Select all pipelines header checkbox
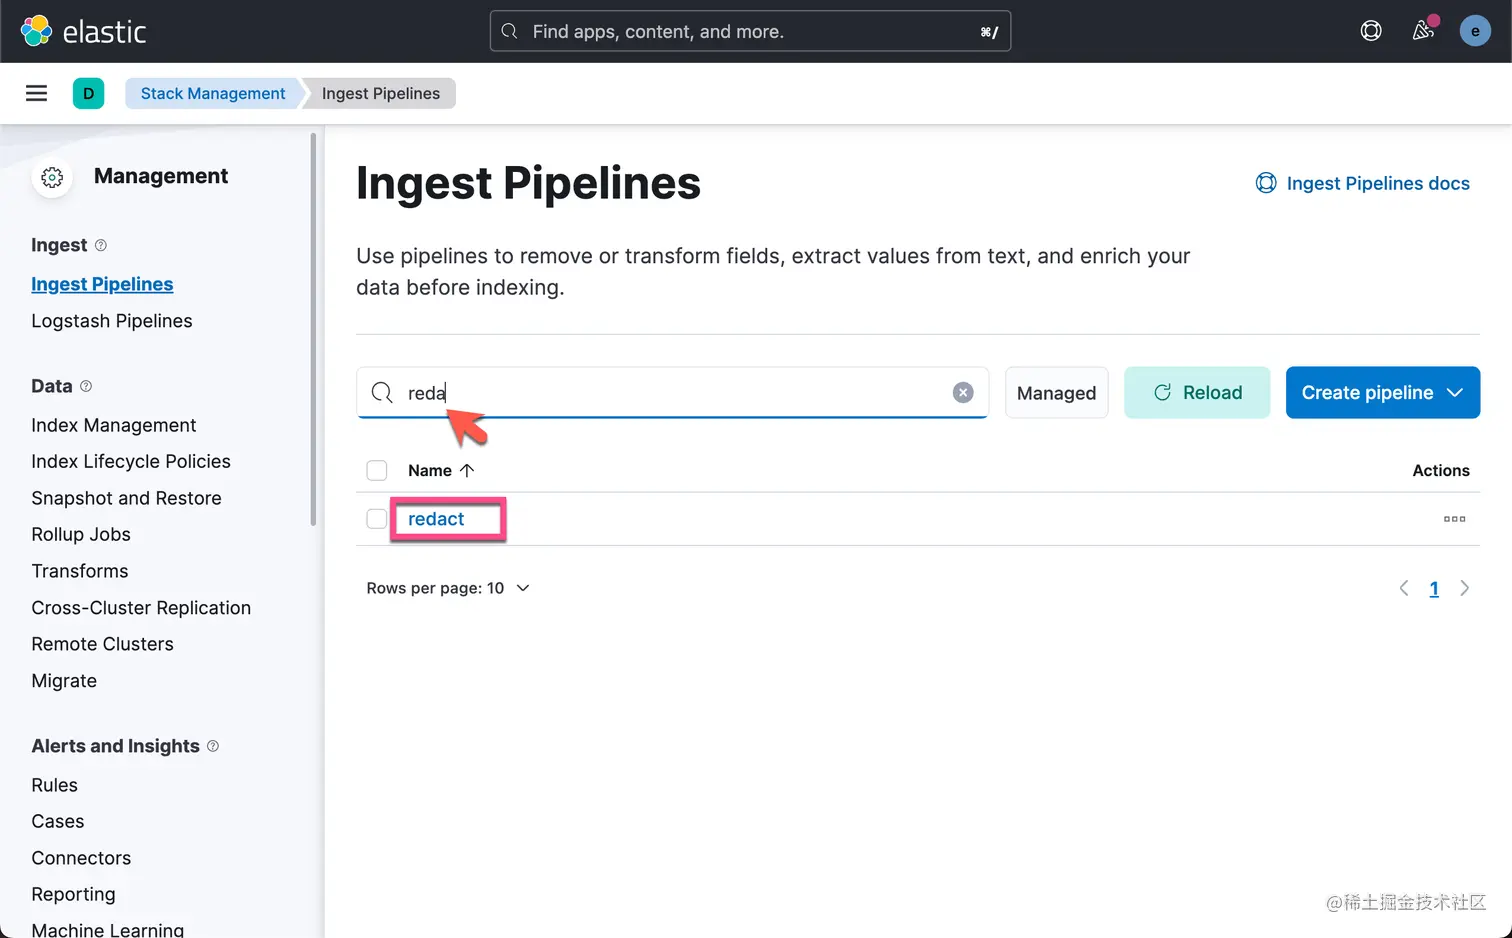The width and height of the screenshot is (1512, 938). 377,470
